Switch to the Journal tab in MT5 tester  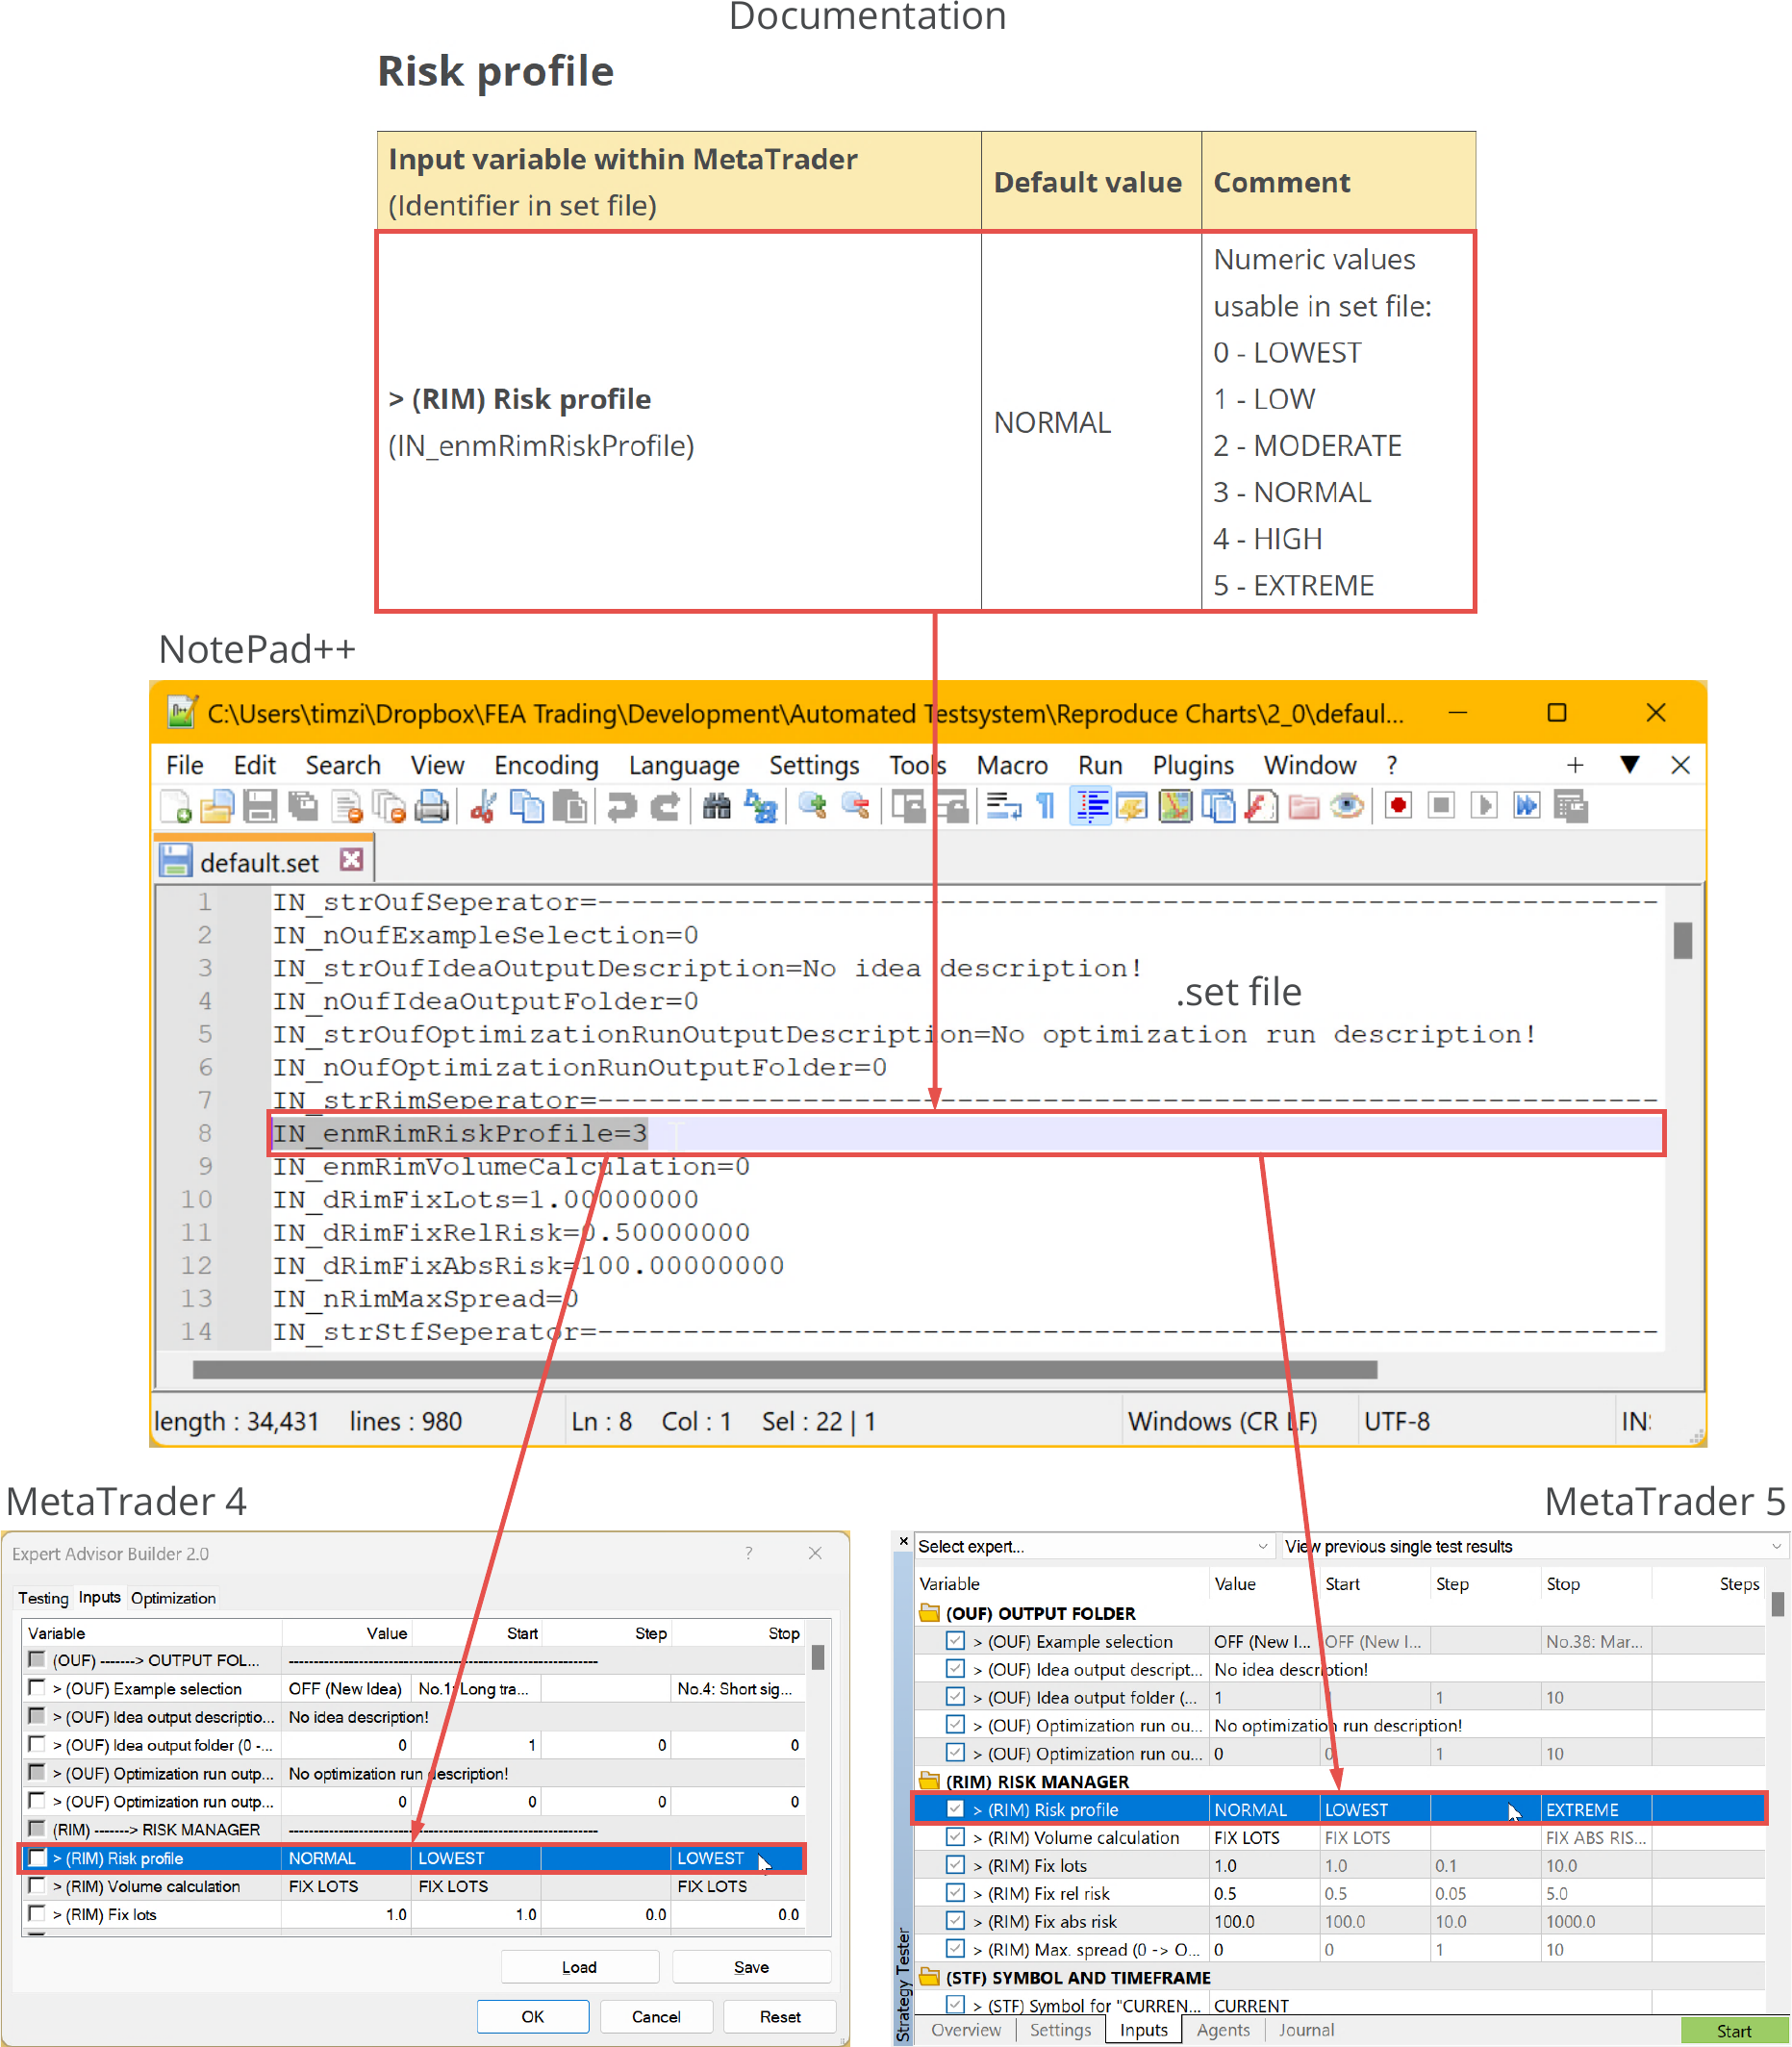[x=1306, y=2030]
